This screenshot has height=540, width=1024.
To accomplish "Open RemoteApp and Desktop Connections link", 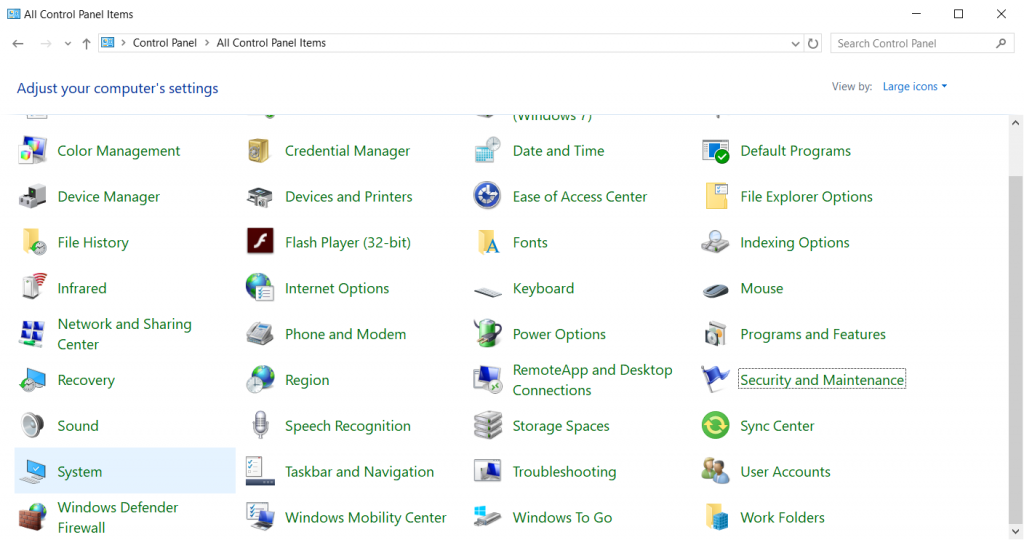I will (x=592, y=380).
